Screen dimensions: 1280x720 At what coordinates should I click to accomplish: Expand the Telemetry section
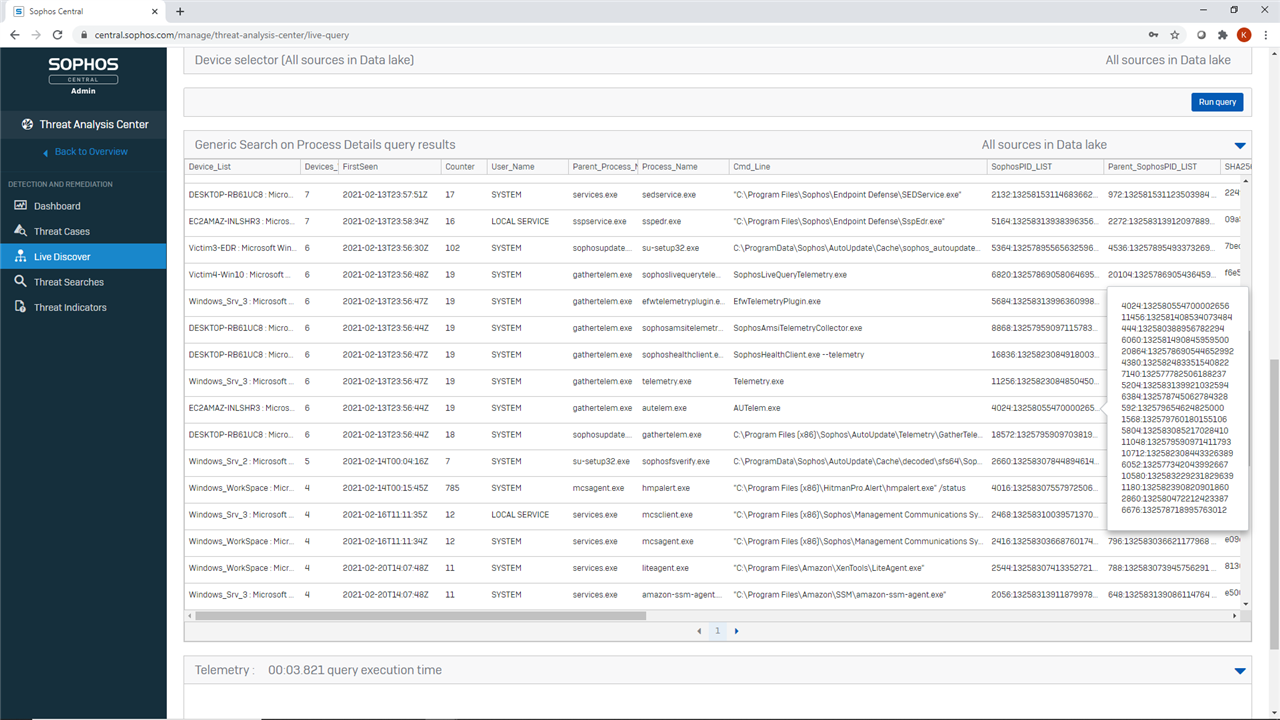pos(1240,671)
